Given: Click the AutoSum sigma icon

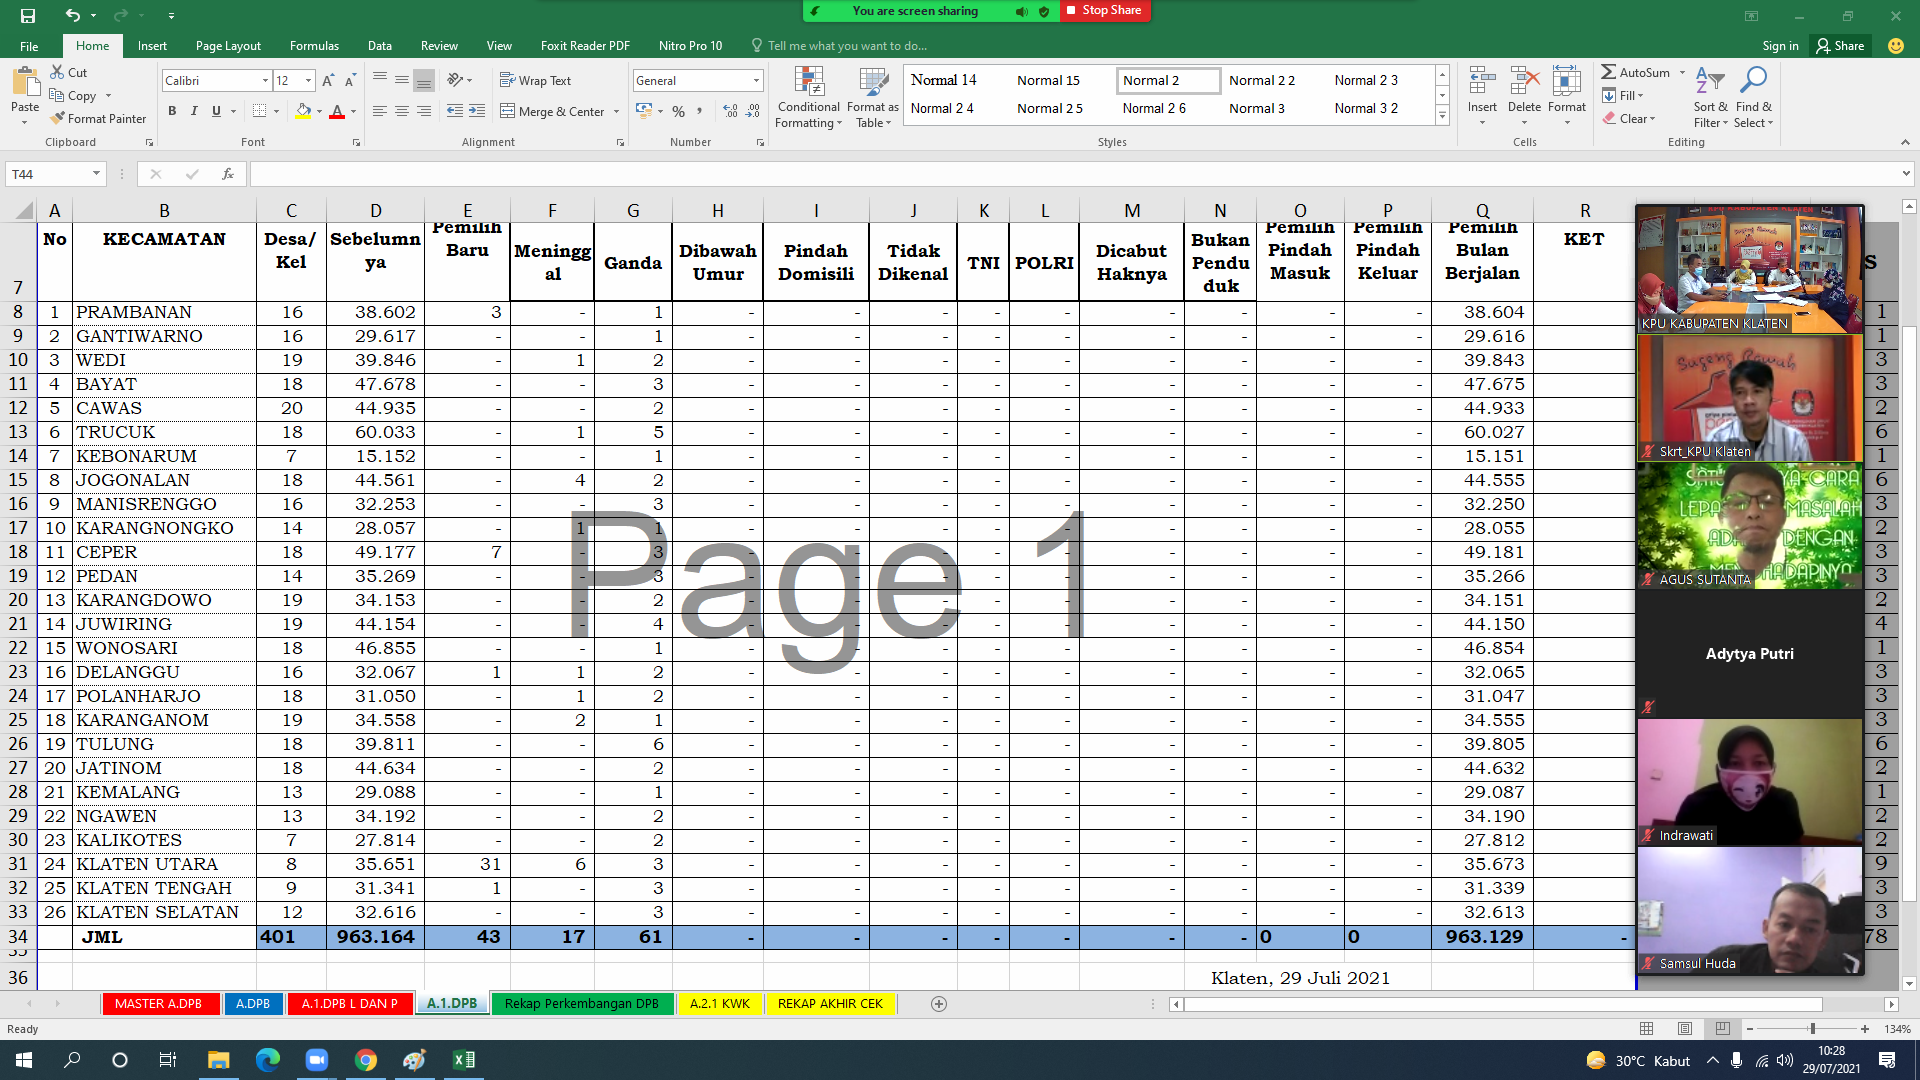Looking at the screenshot, I should pos(1608,72).
